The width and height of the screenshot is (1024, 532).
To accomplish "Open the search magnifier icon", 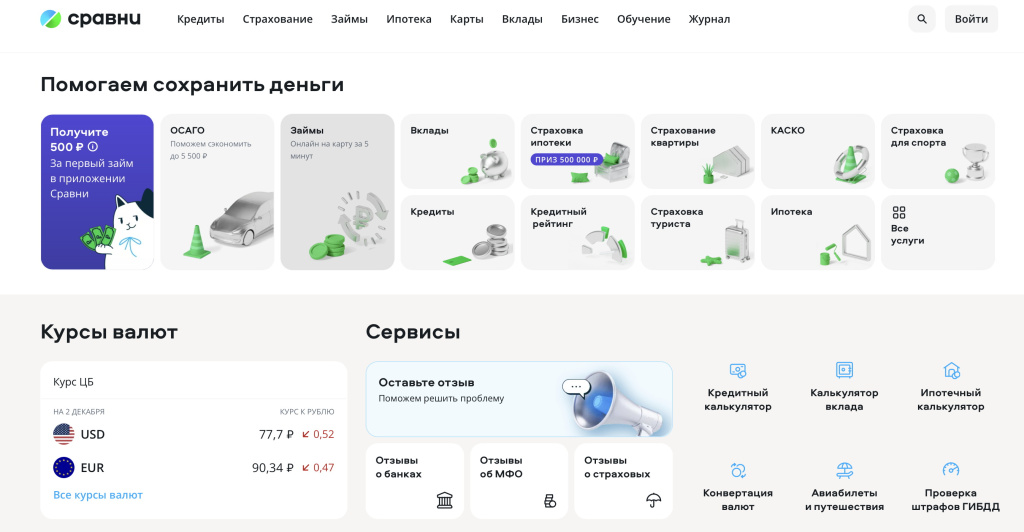I will click(x=921, y=19).
